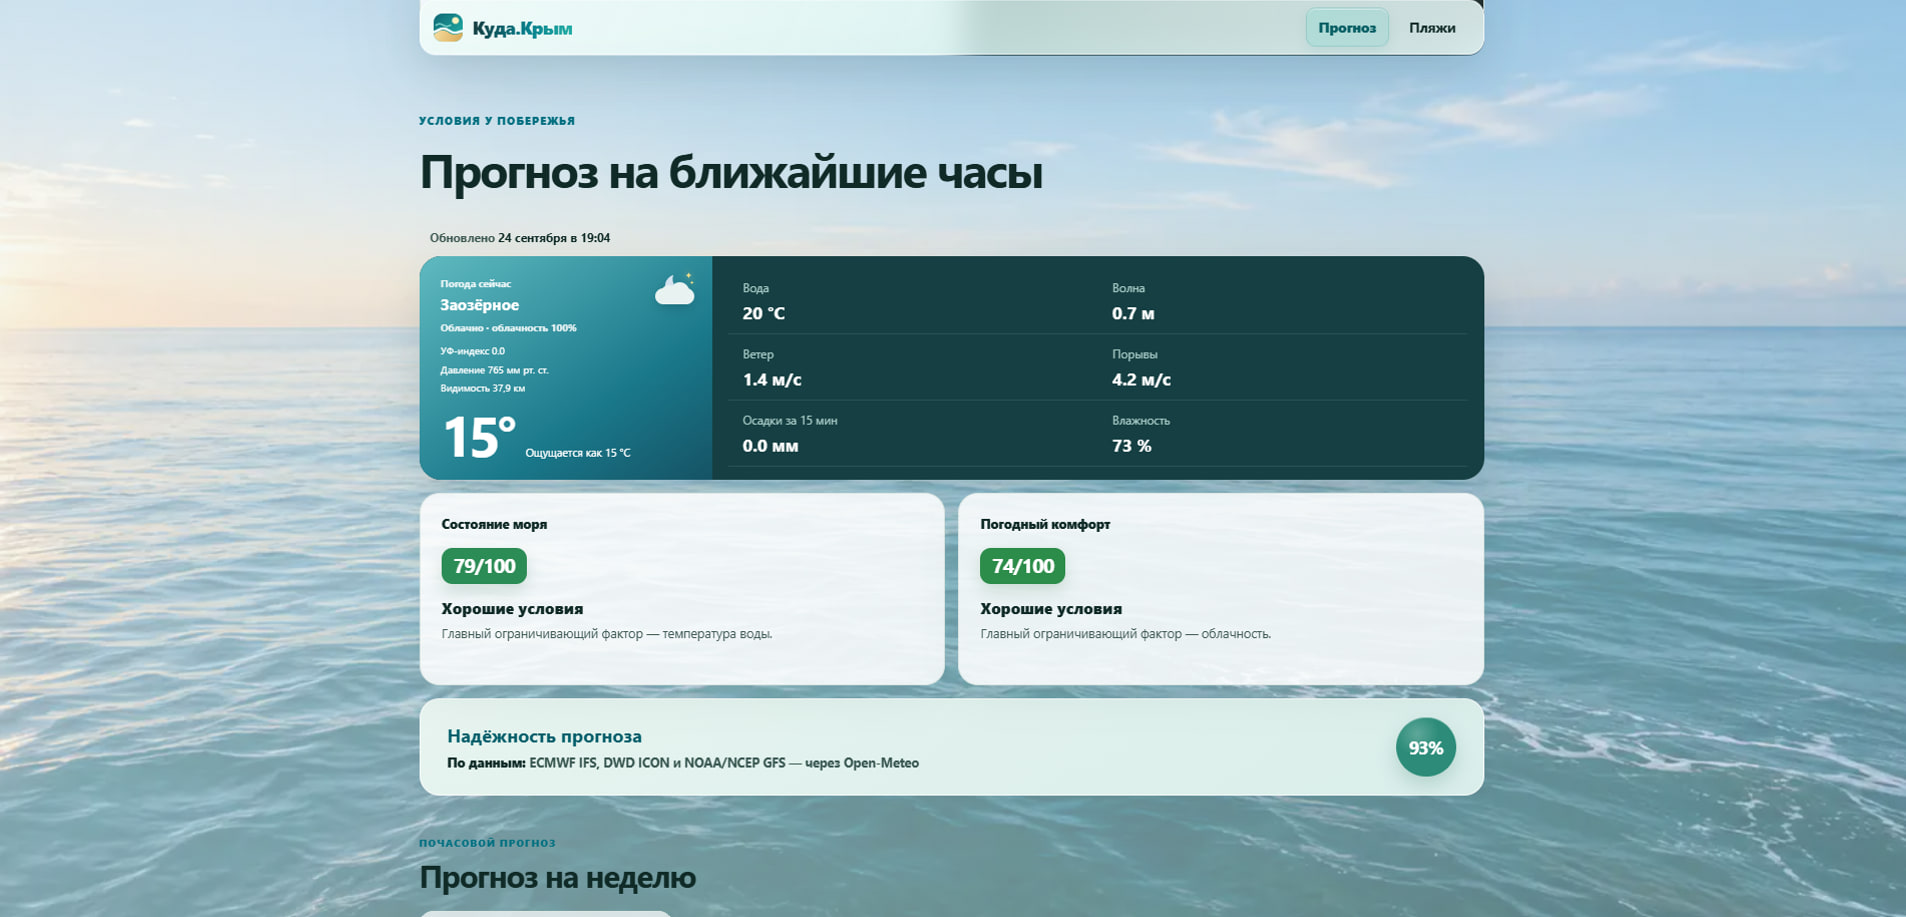Screen dimensions: 1906x917
Task: Click the Облачно · облачность 100% line
Action: pos(508,328)
